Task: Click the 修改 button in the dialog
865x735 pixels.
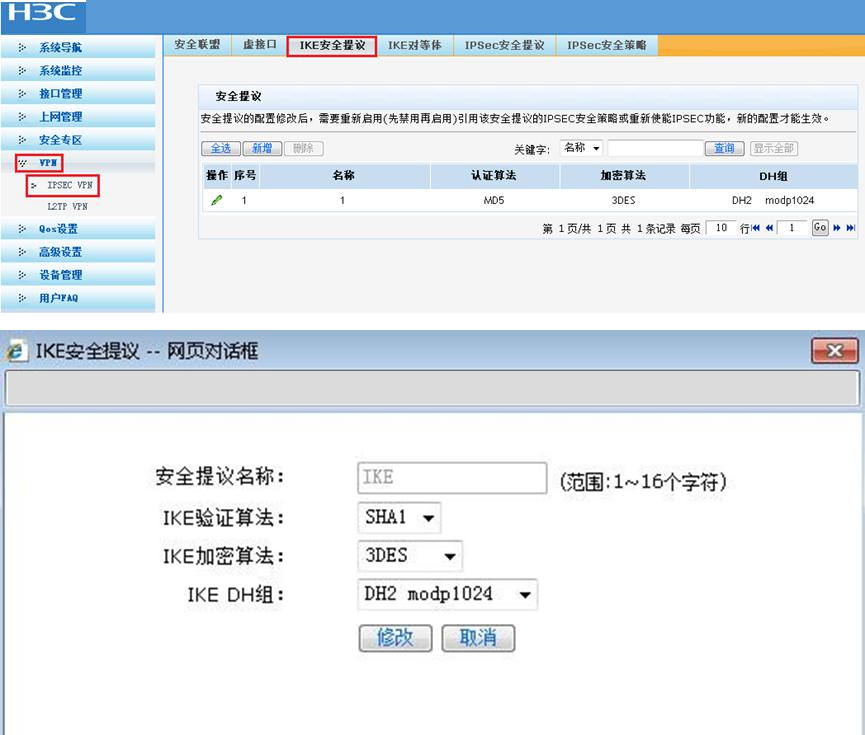Action: (x=396, y=638)
